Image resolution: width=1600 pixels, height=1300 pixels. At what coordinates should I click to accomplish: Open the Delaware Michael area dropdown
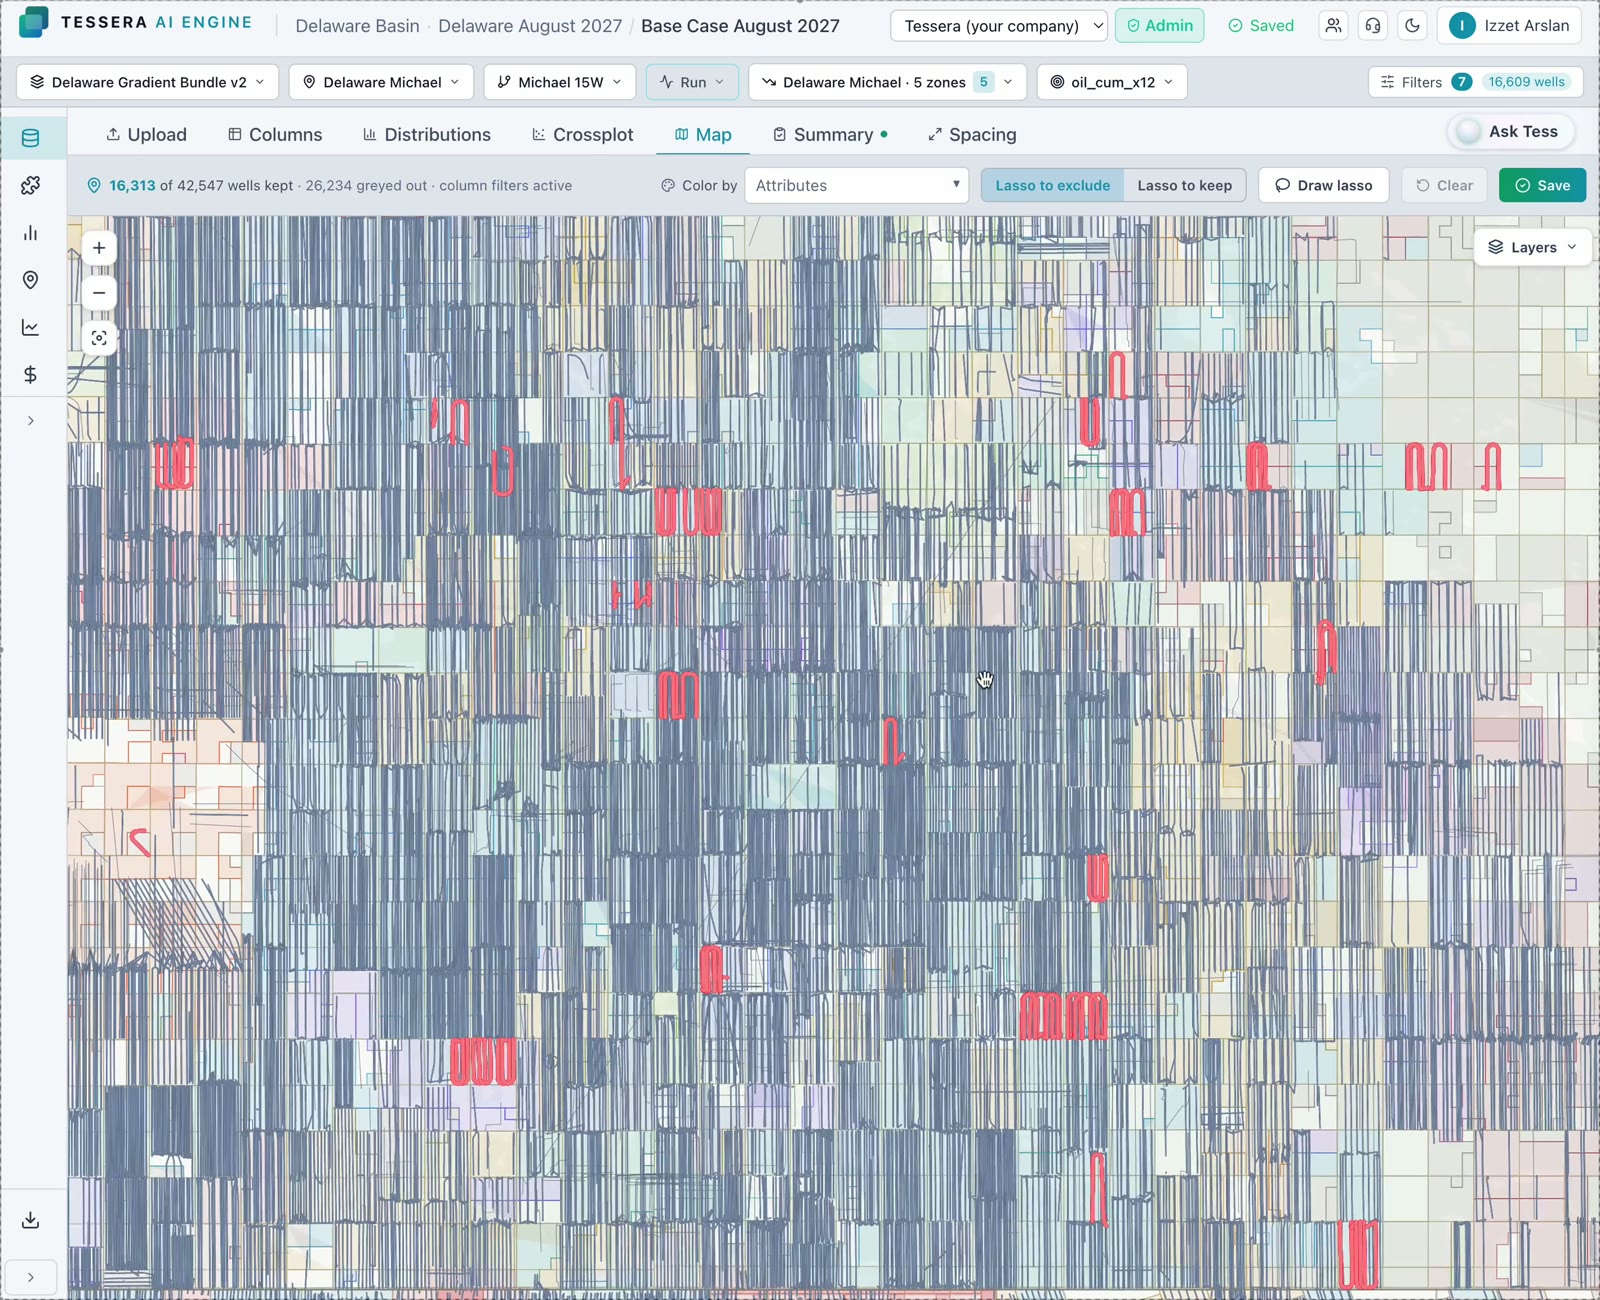[381, 82]
